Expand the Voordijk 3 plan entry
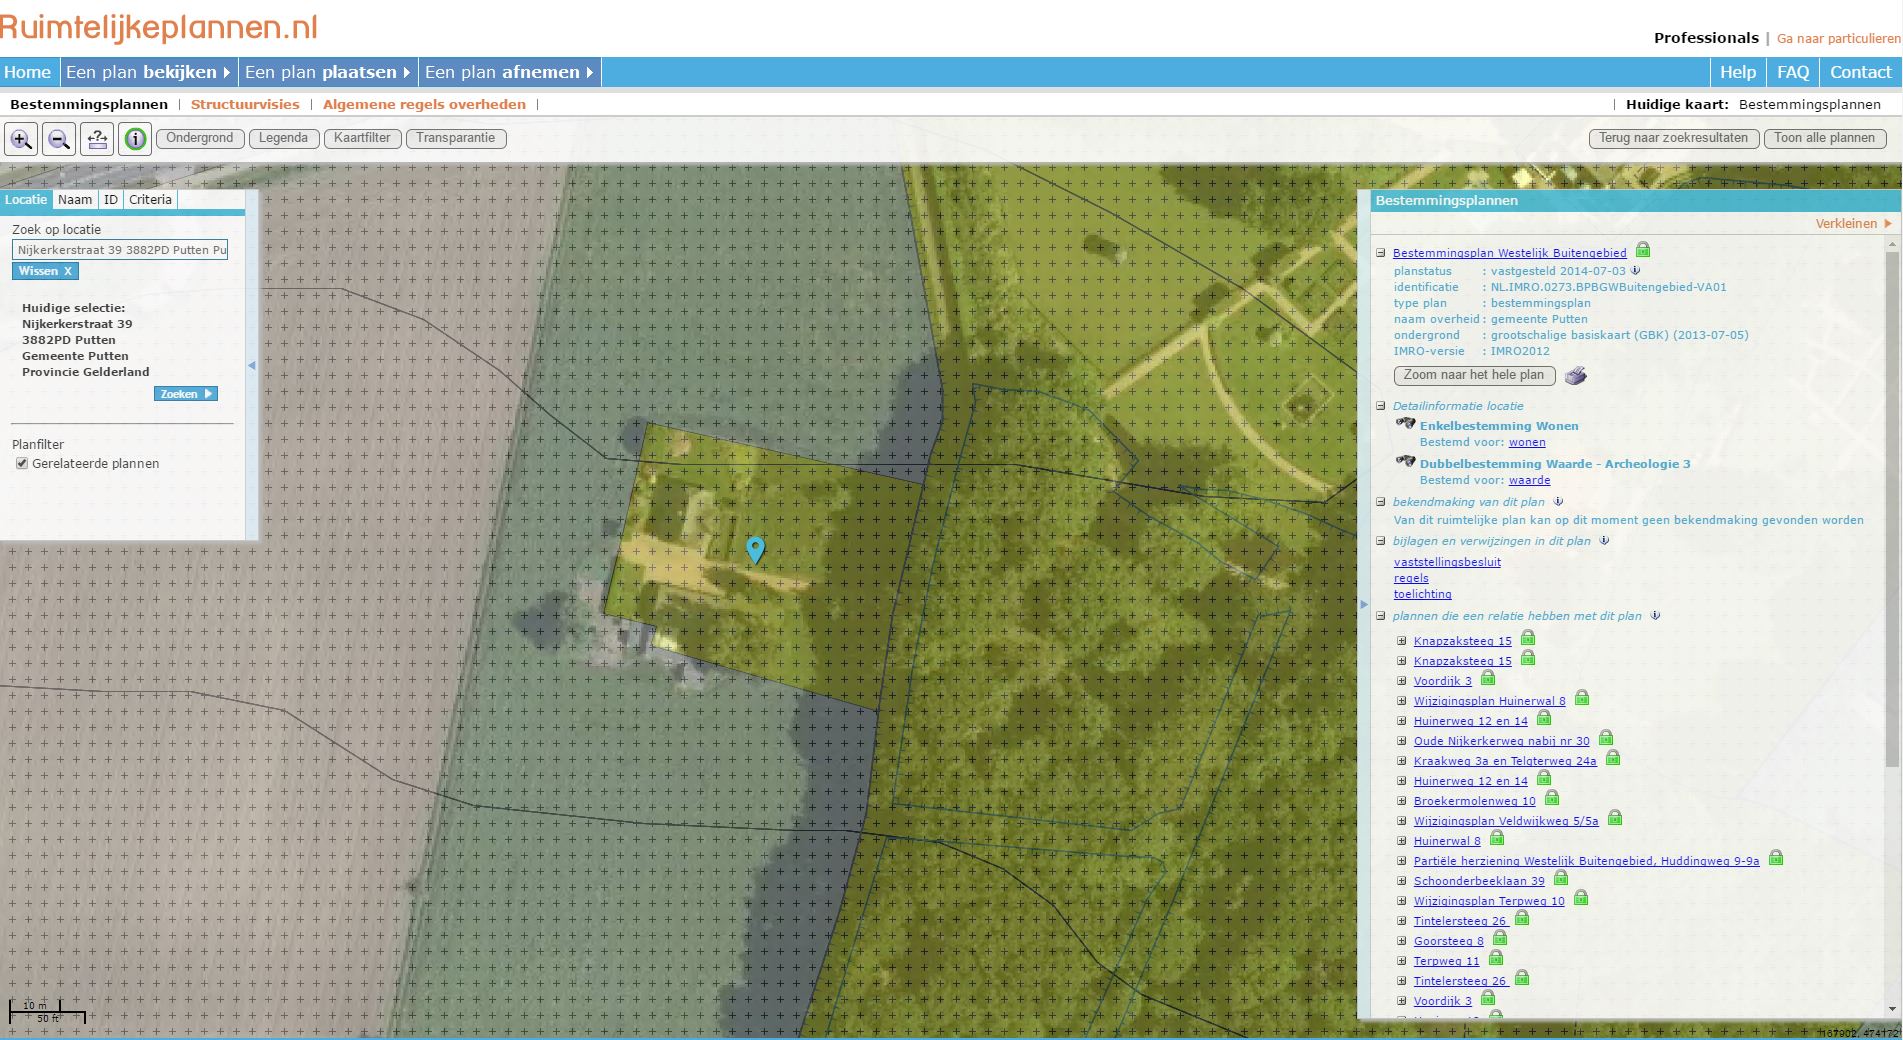The height and width of the screenshot is (1040, 1903). 1402,681
